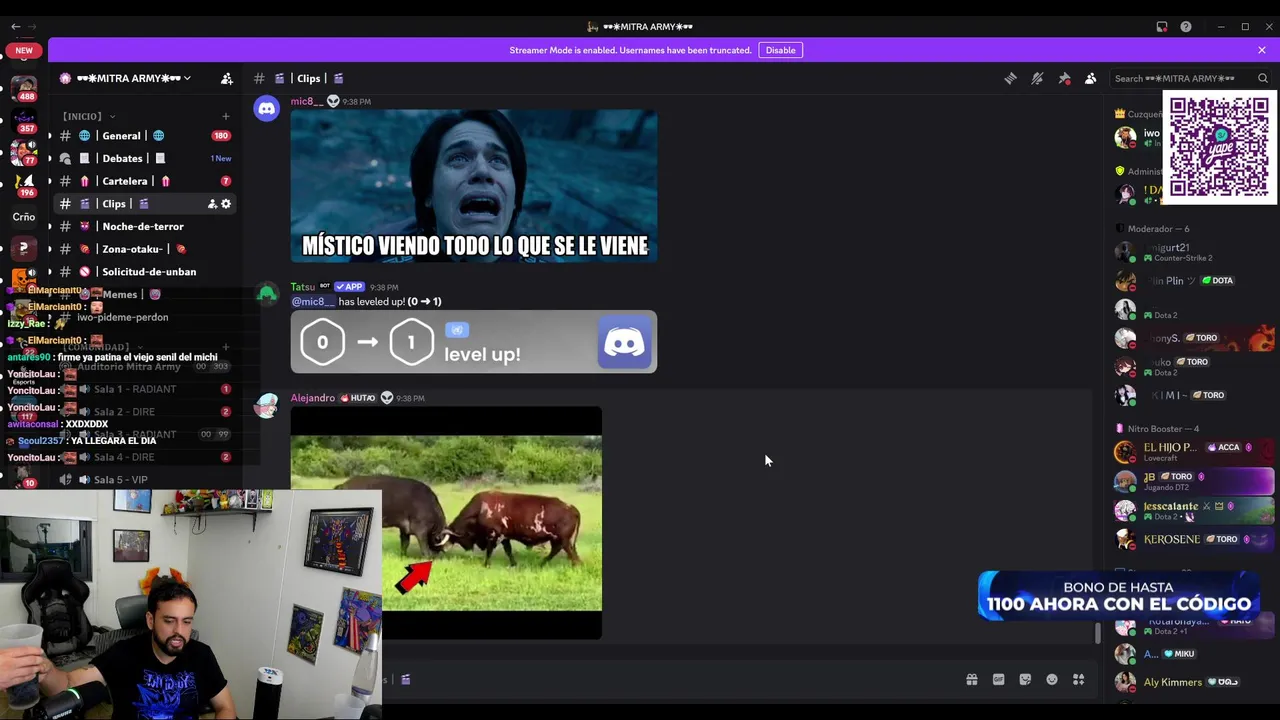This screenshot has width=1280, height=720.
Task: Open the gift icon in message bar
Action: click(971, 680)
